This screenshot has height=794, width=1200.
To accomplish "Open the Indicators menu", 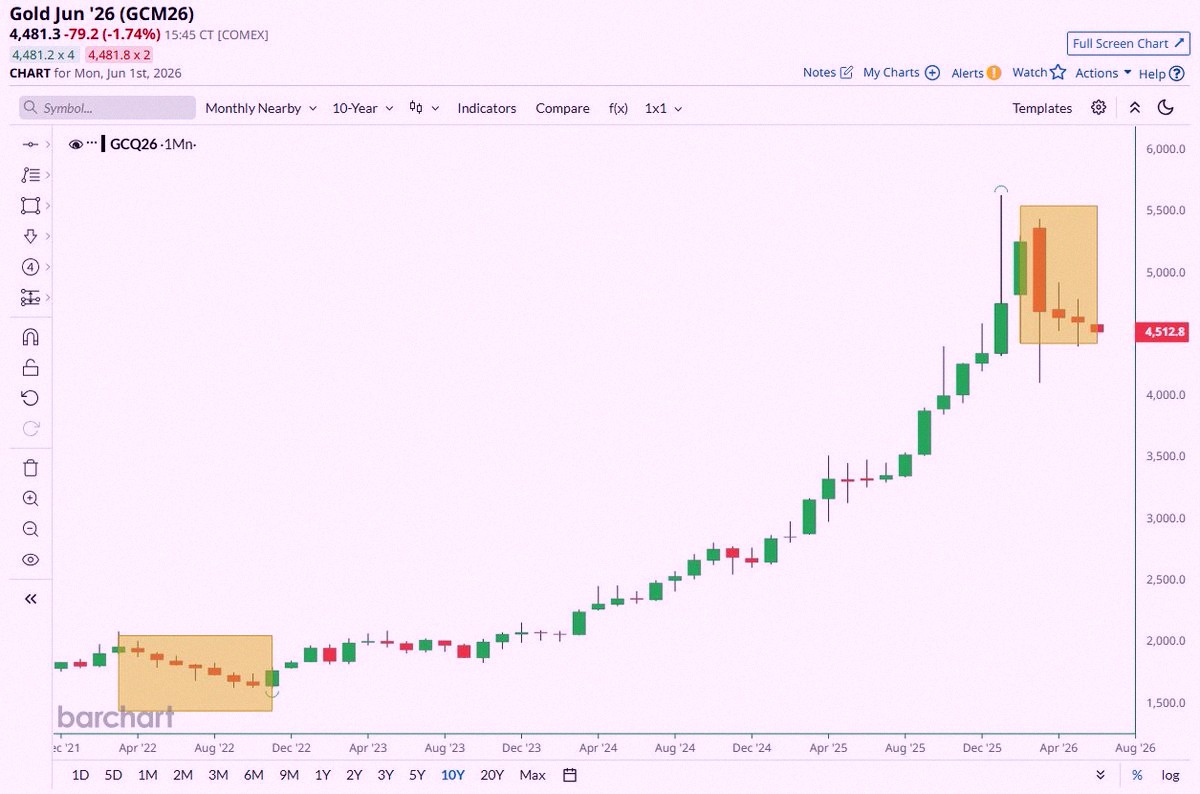I will click(x=487, y=108).
